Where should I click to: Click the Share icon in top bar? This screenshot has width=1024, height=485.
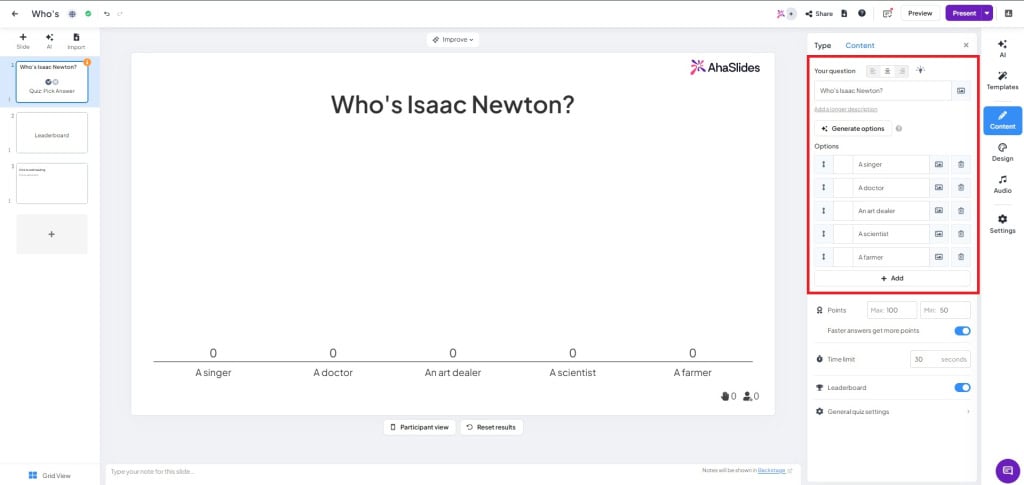tap(818, 13)
